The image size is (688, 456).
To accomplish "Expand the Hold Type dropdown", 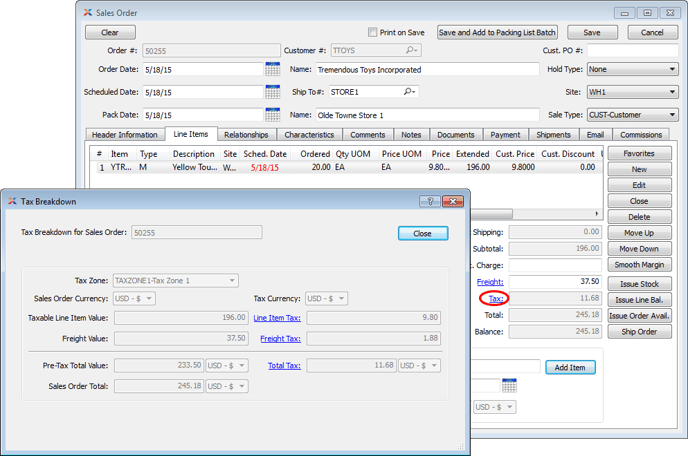I will 631,70.
